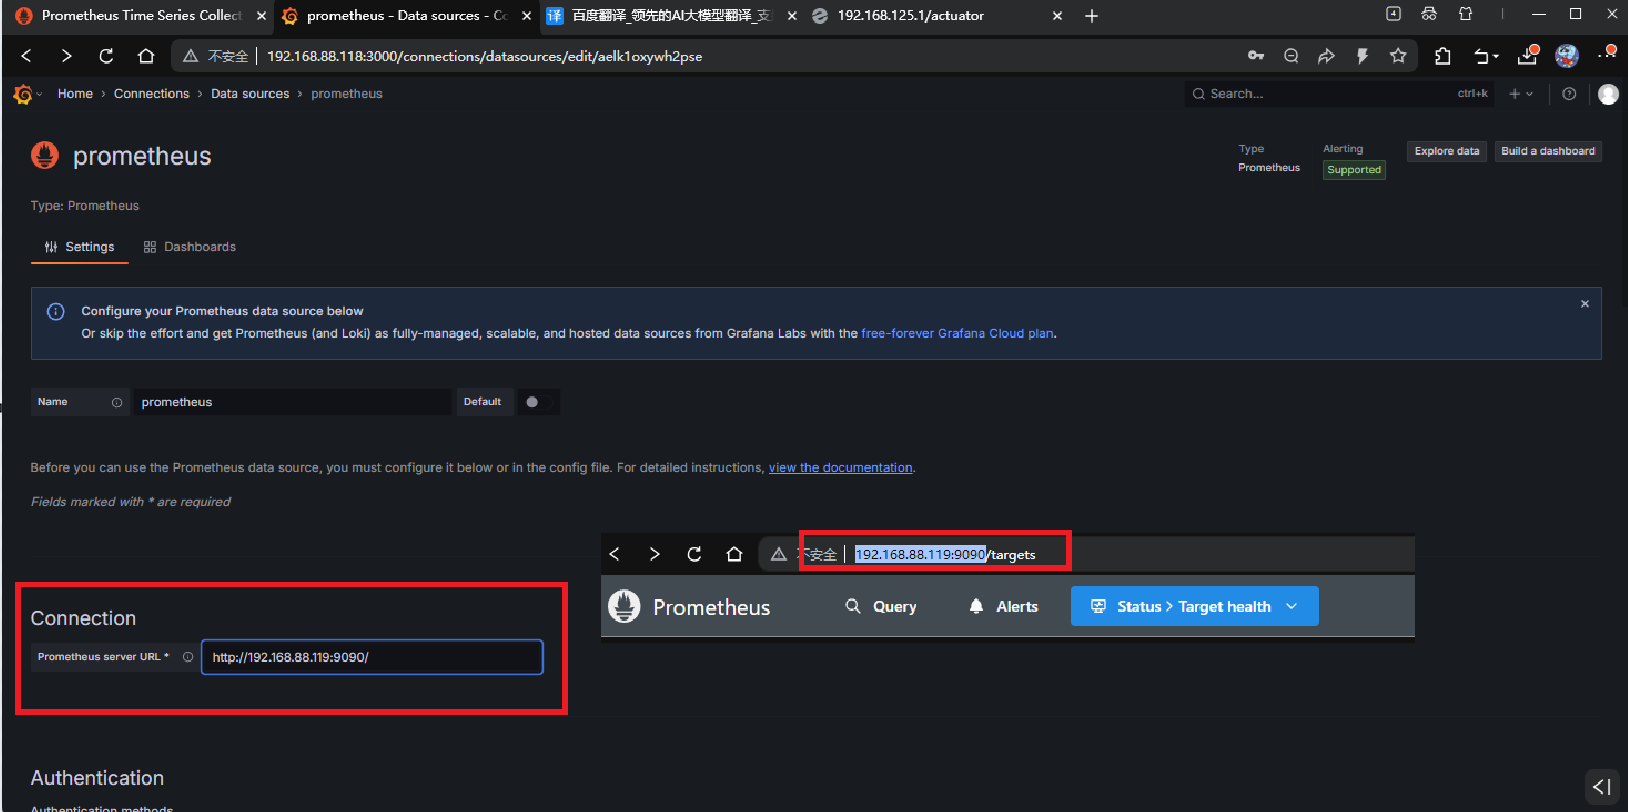Switch to the Settings tab
The width and height of the screenshot is (1628, 812).
[x=80, y=247]
